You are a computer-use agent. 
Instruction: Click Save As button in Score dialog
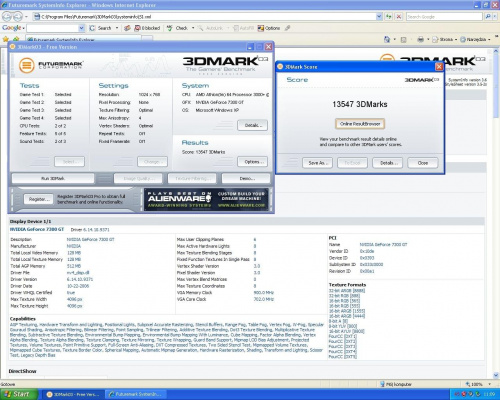tap(318, 163)
